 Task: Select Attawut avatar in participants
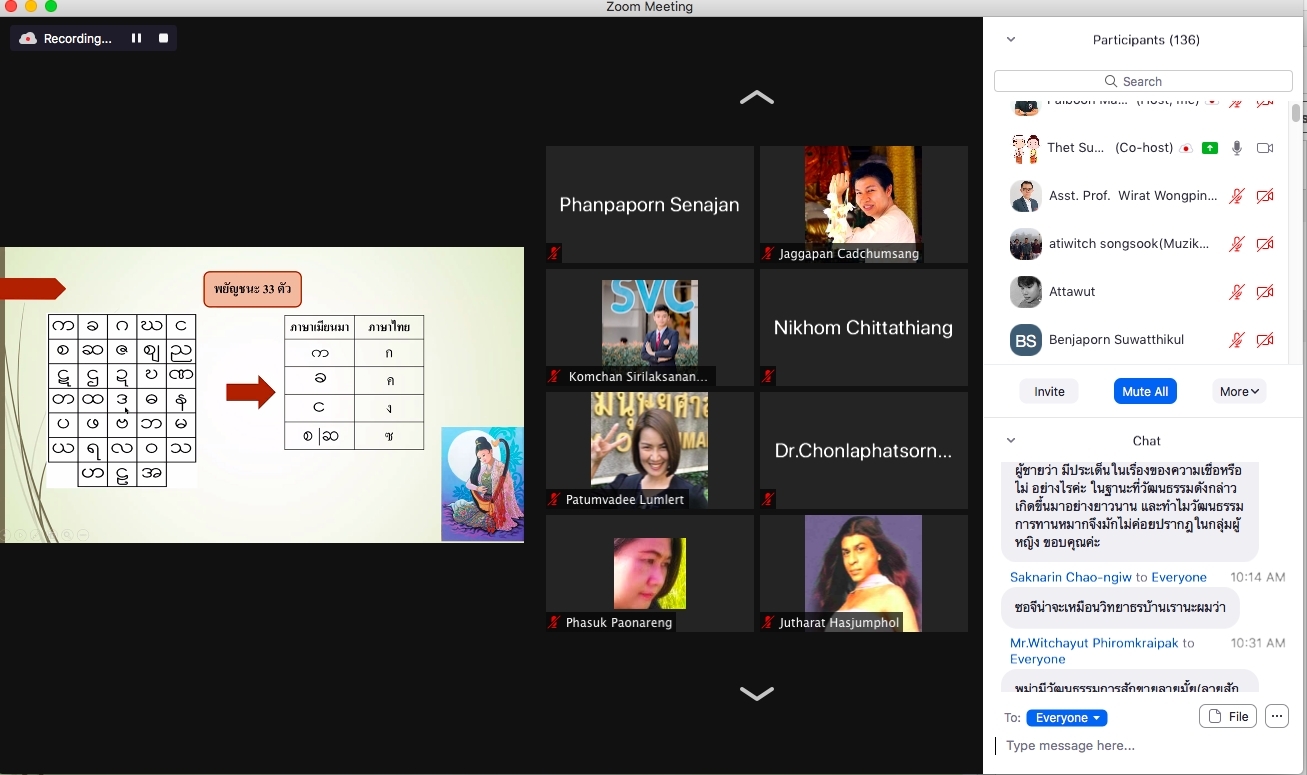click(1026, 292)
